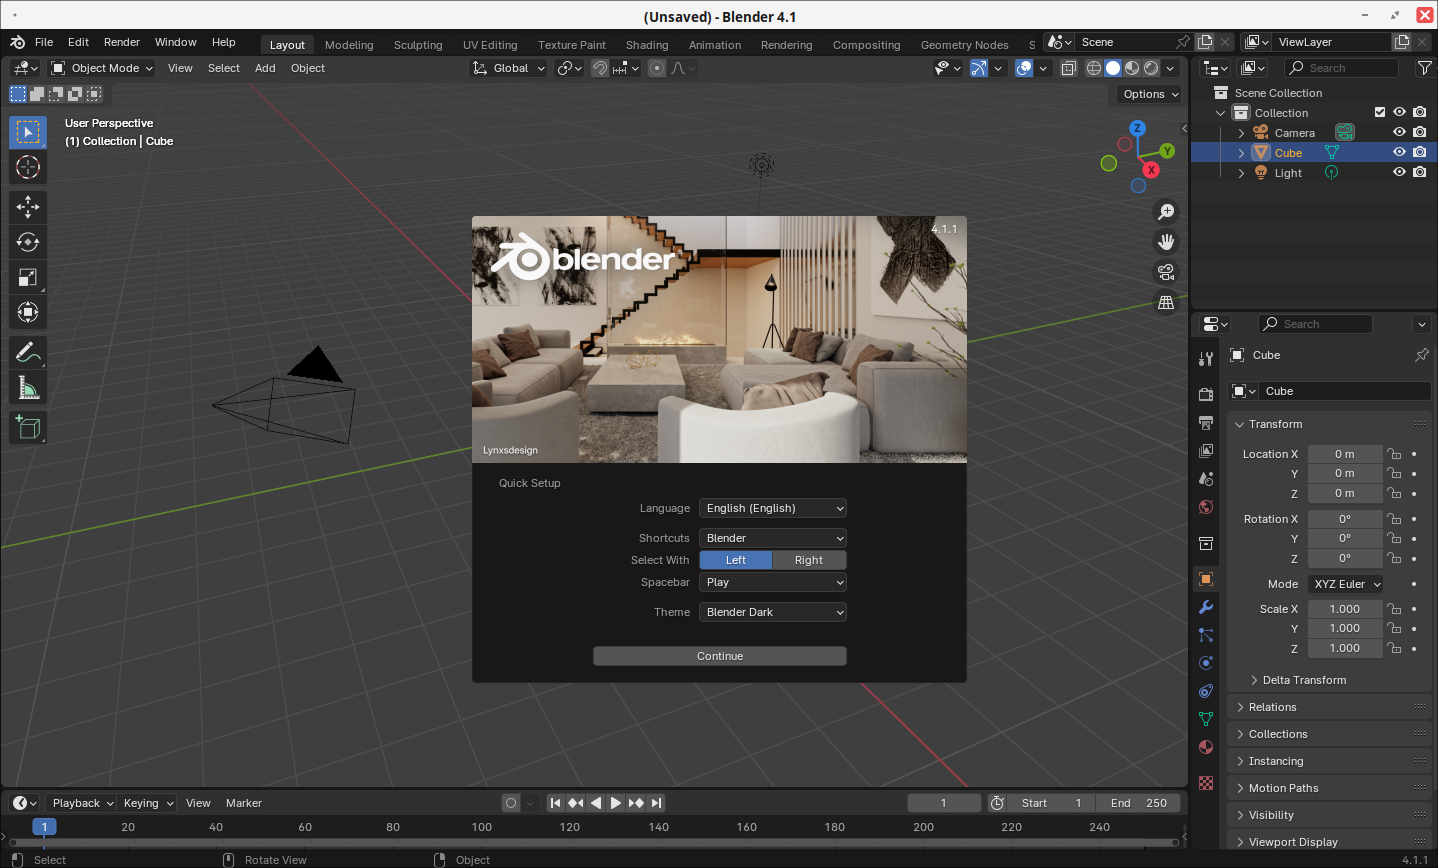This screenshot has width=1438, height=868.
Task: Lock the Location X property
Action: pyautogui.click(x=1394, y=454)
